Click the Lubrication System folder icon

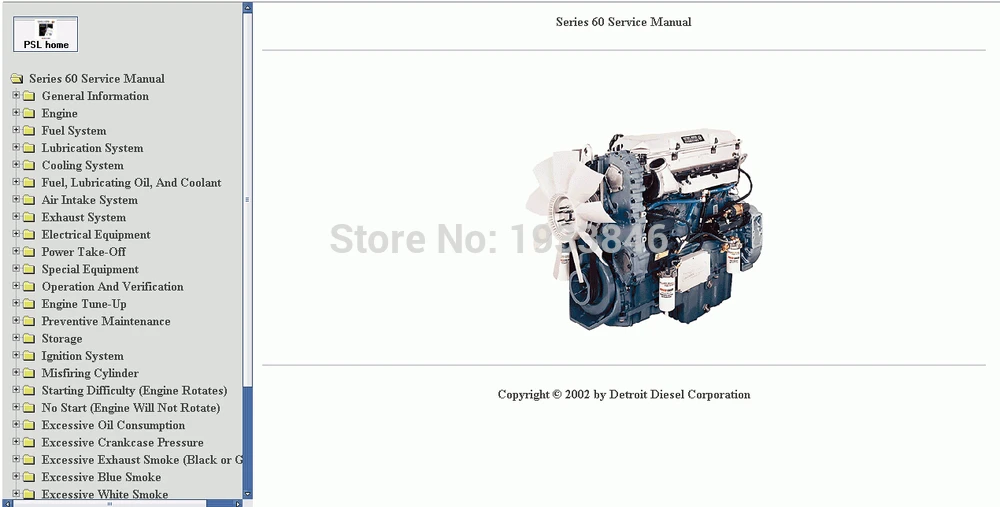click(29, 147)
